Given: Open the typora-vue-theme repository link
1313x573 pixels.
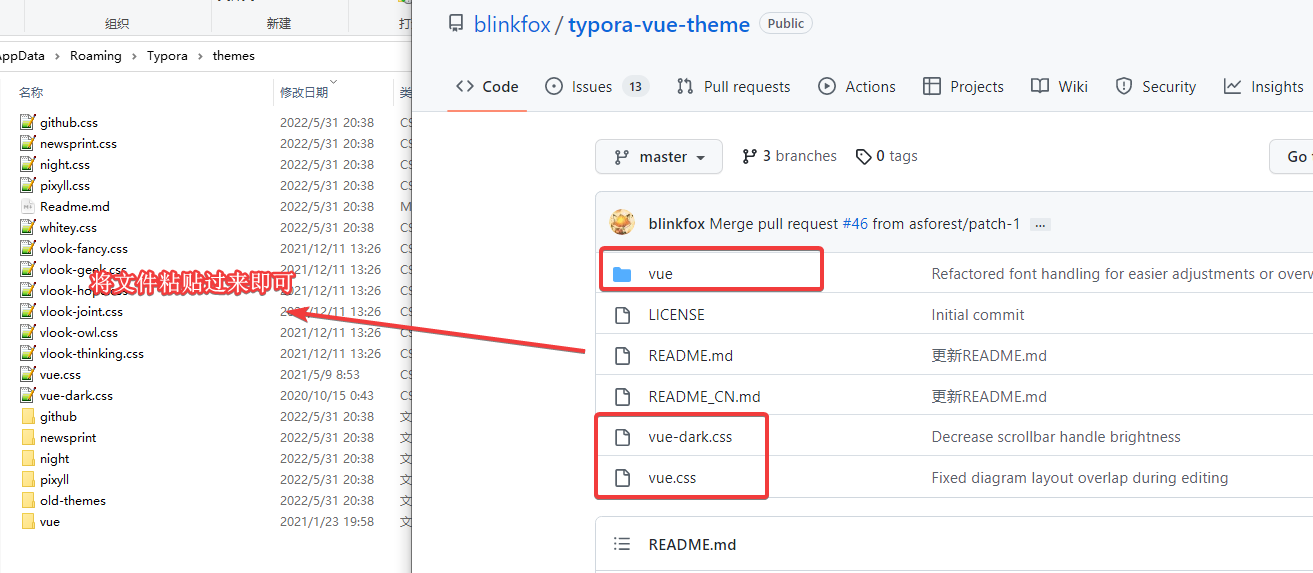Looking at the screenshot, I should (659, 24).
